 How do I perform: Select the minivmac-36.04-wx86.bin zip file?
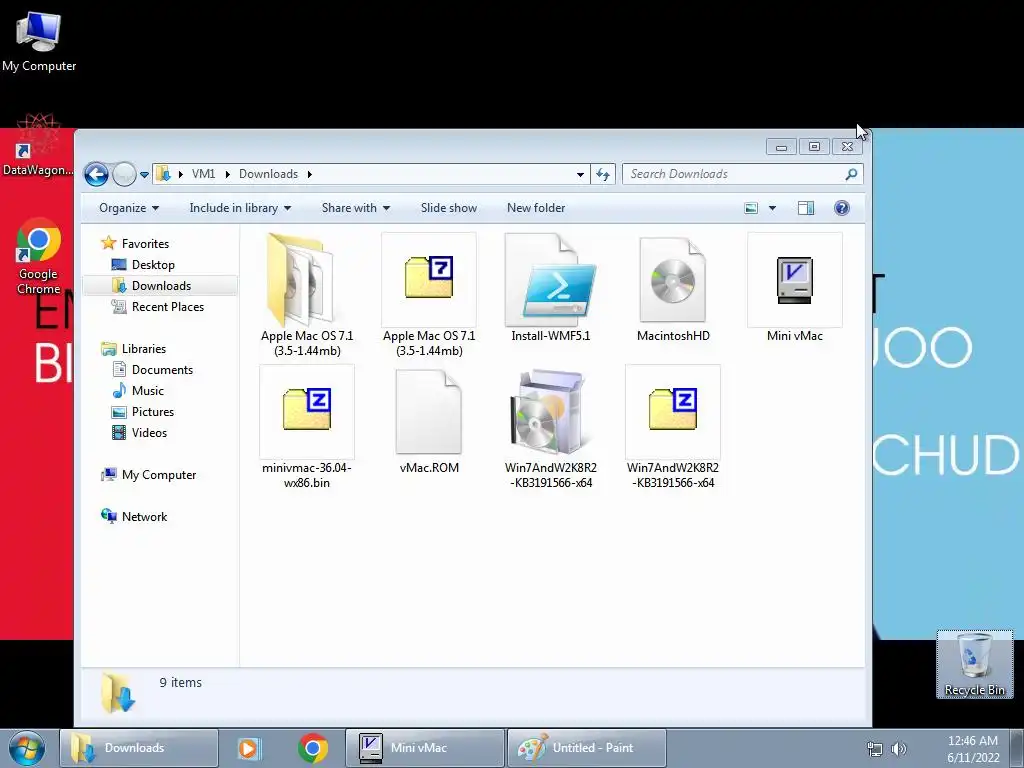coord(307,427)
